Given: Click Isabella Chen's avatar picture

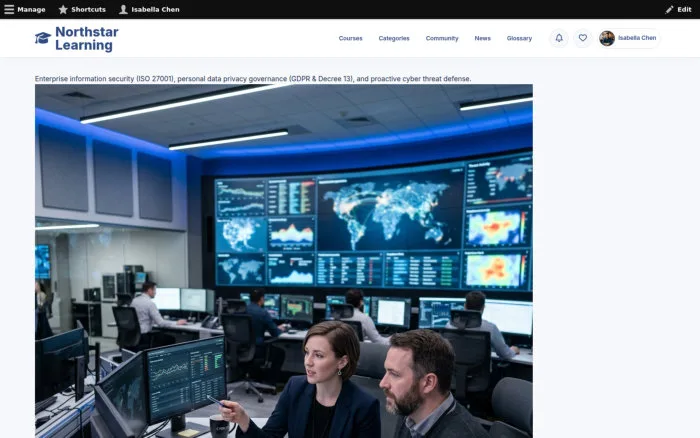Looking at the screenshot, I should pos(607,38).
